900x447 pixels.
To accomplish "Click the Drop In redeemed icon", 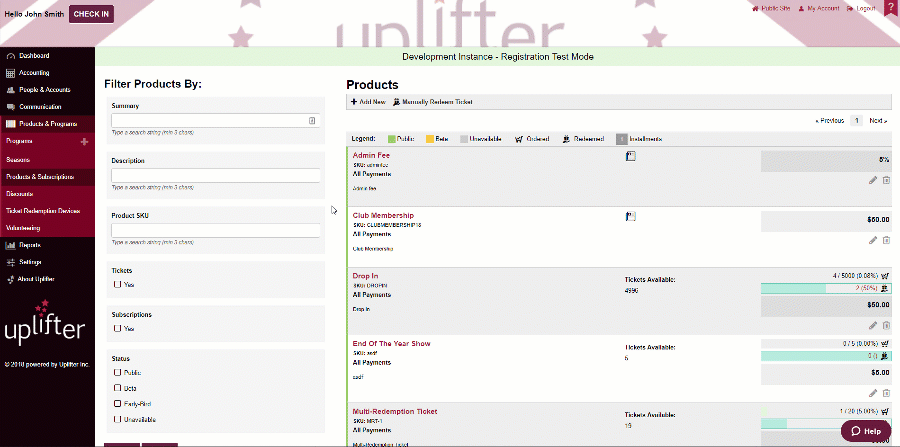I will pyautogui.click(x=885, y=288).
